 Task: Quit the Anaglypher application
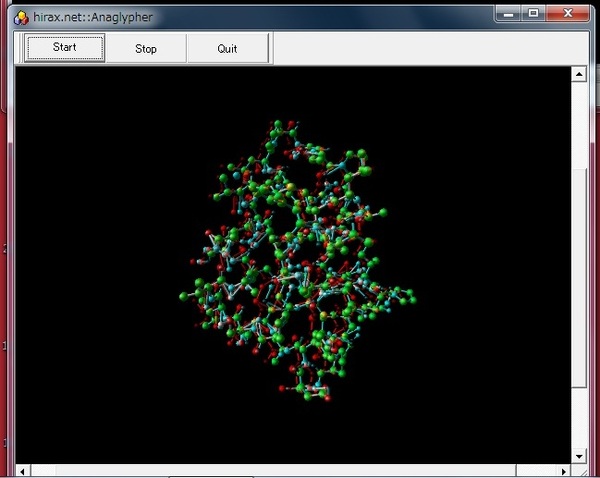[227, 48]
